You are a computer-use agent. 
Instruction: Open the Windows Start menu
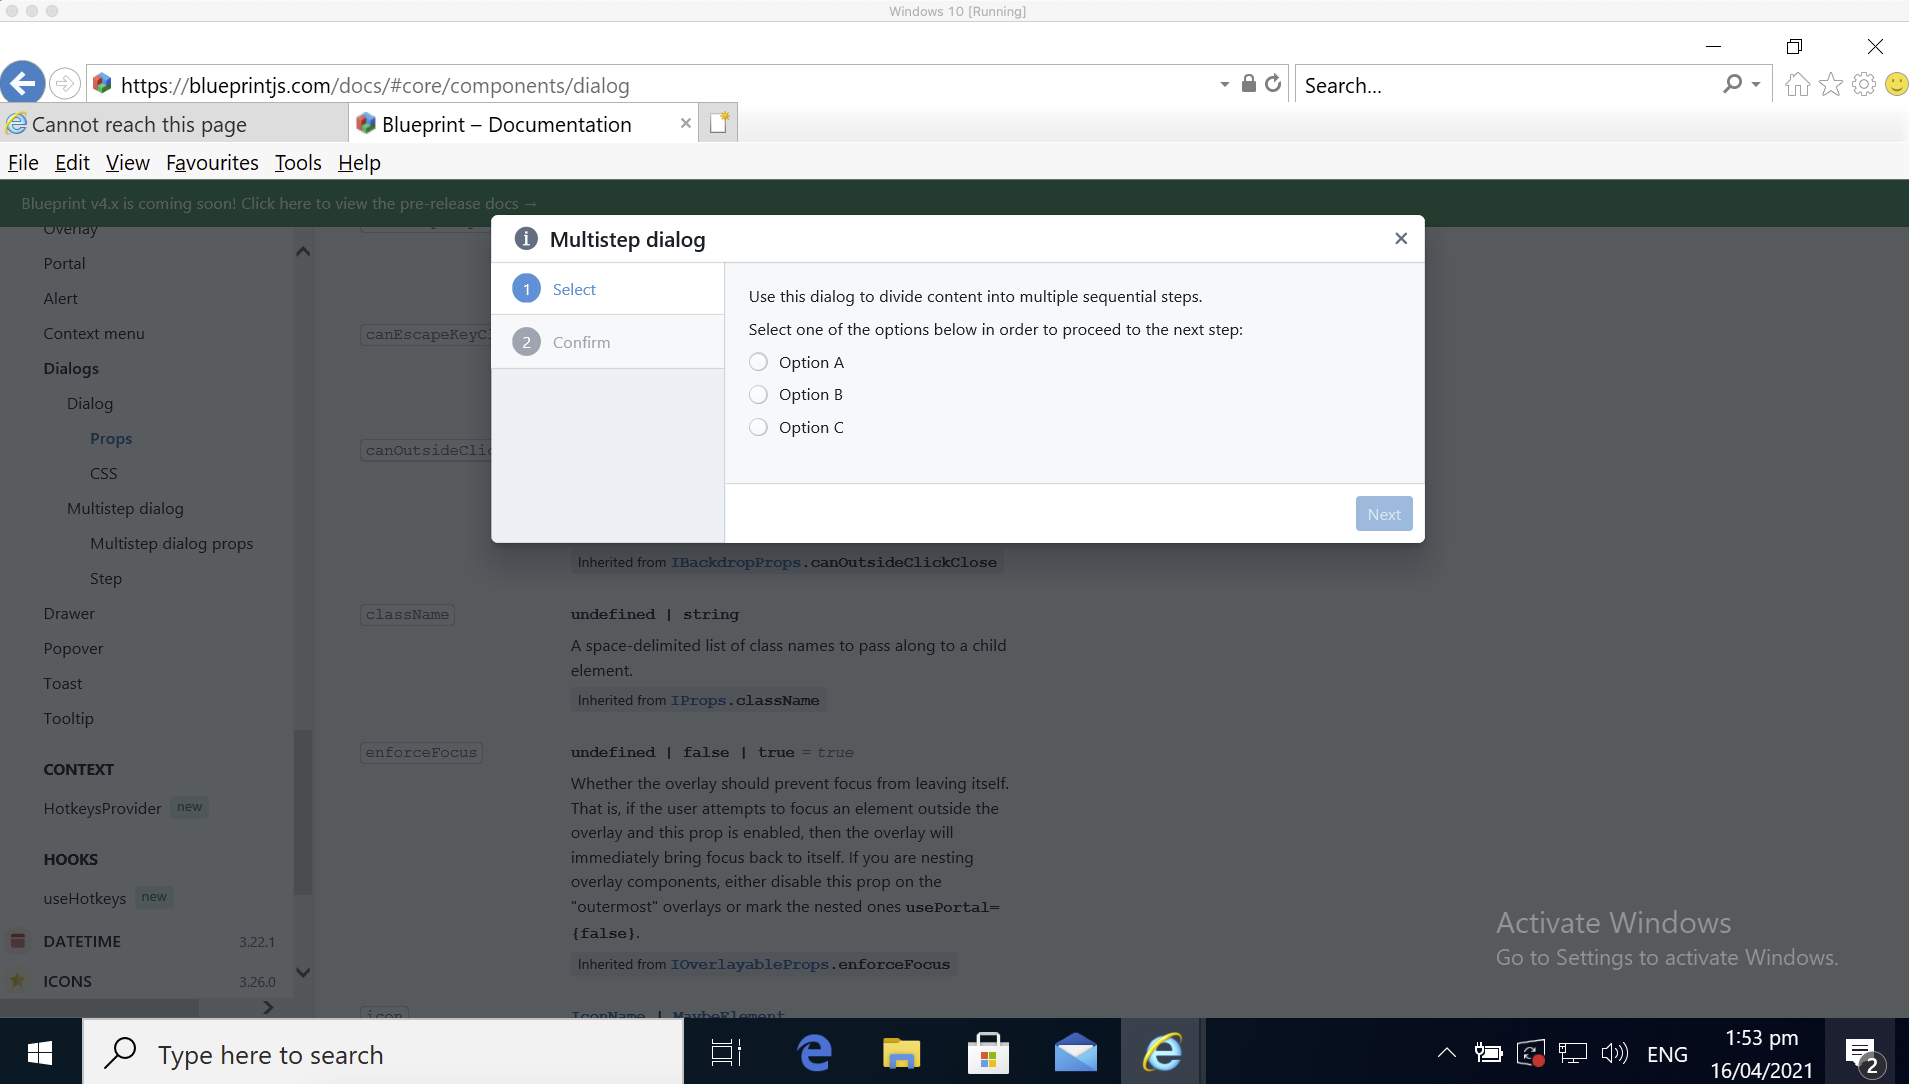pos(40,1053)
